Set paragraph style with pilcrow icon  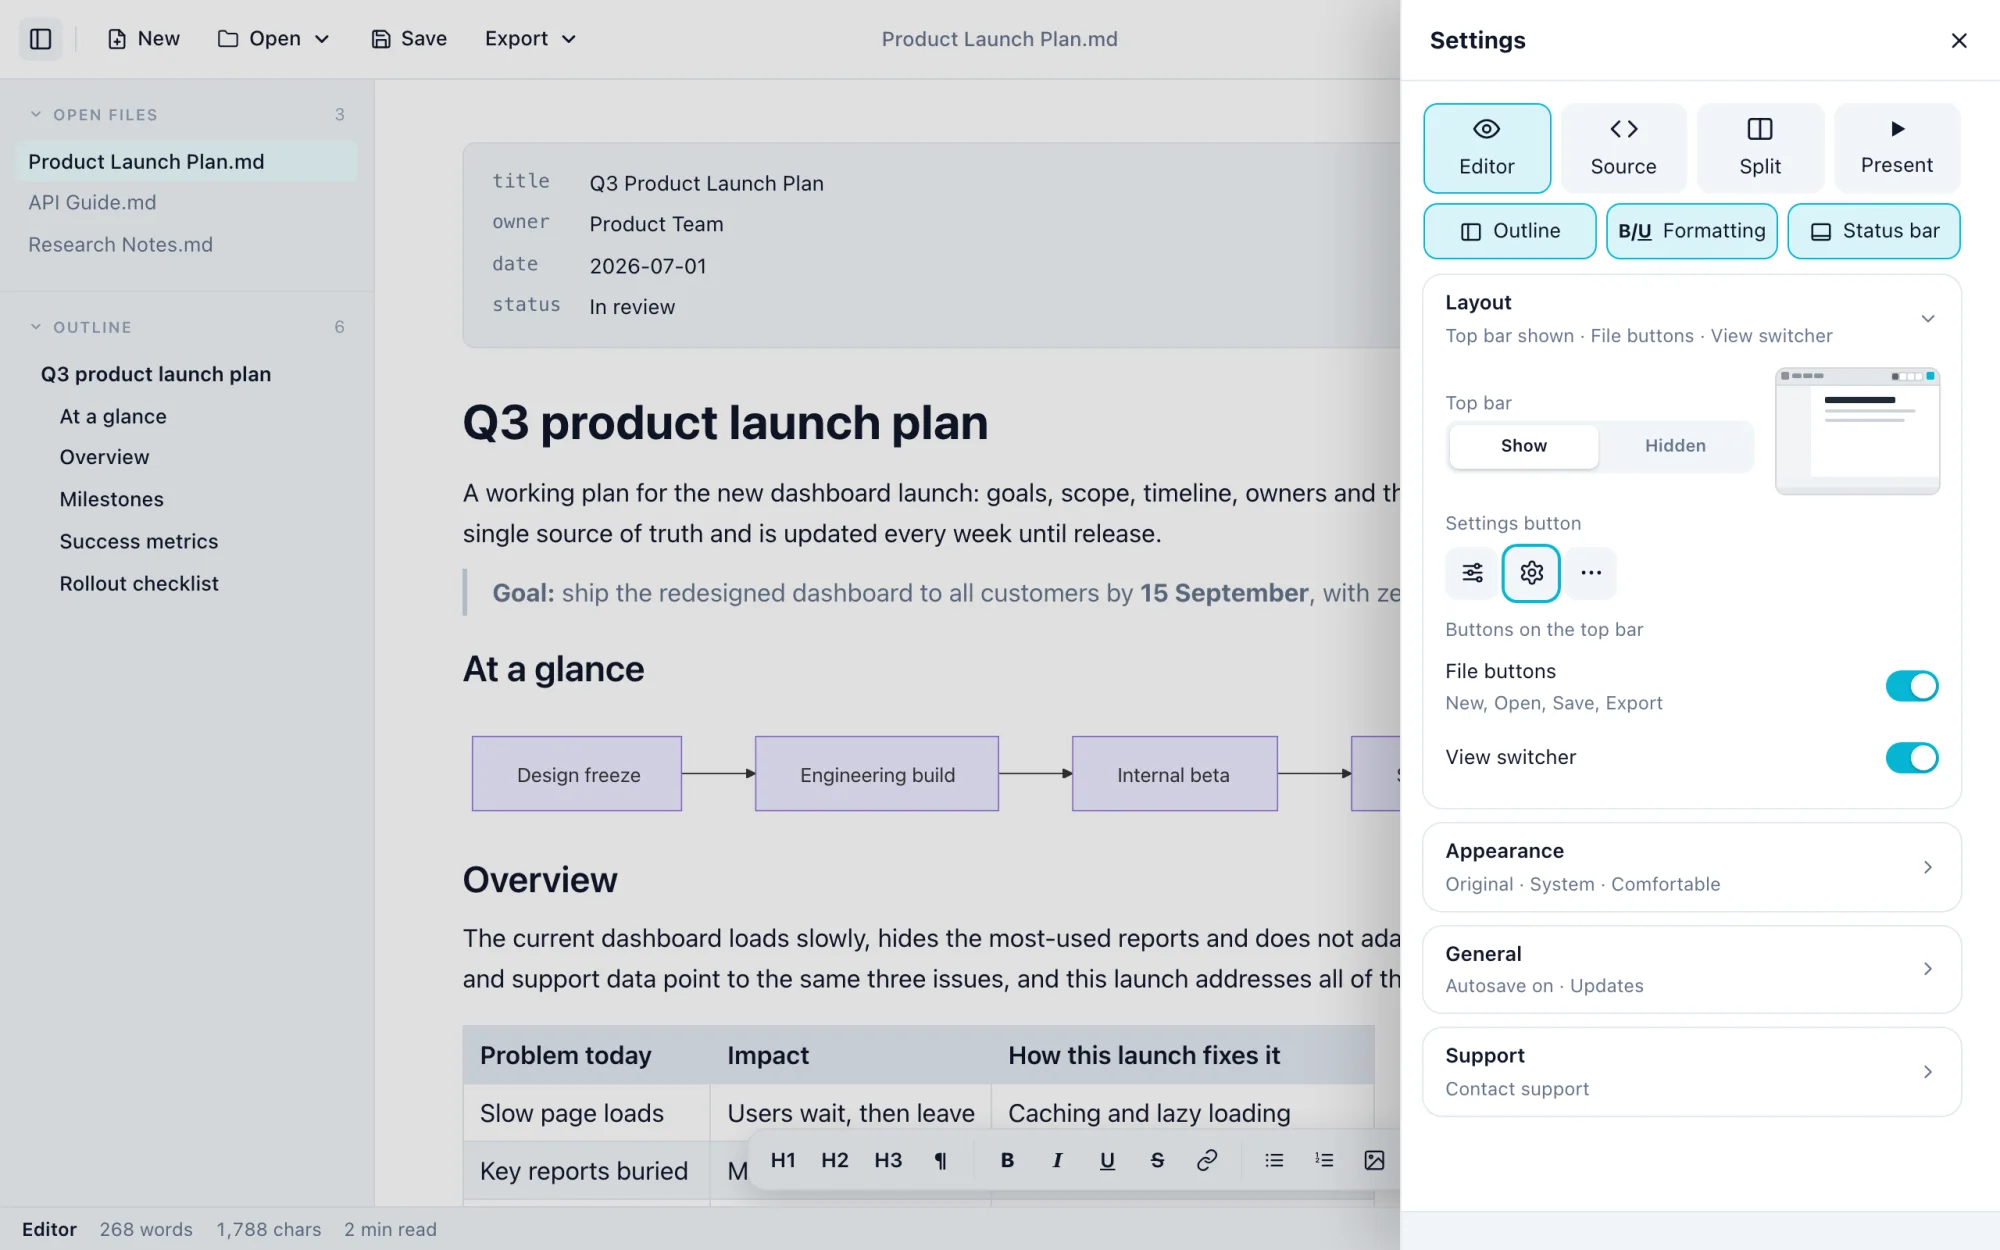point(940,1160)
